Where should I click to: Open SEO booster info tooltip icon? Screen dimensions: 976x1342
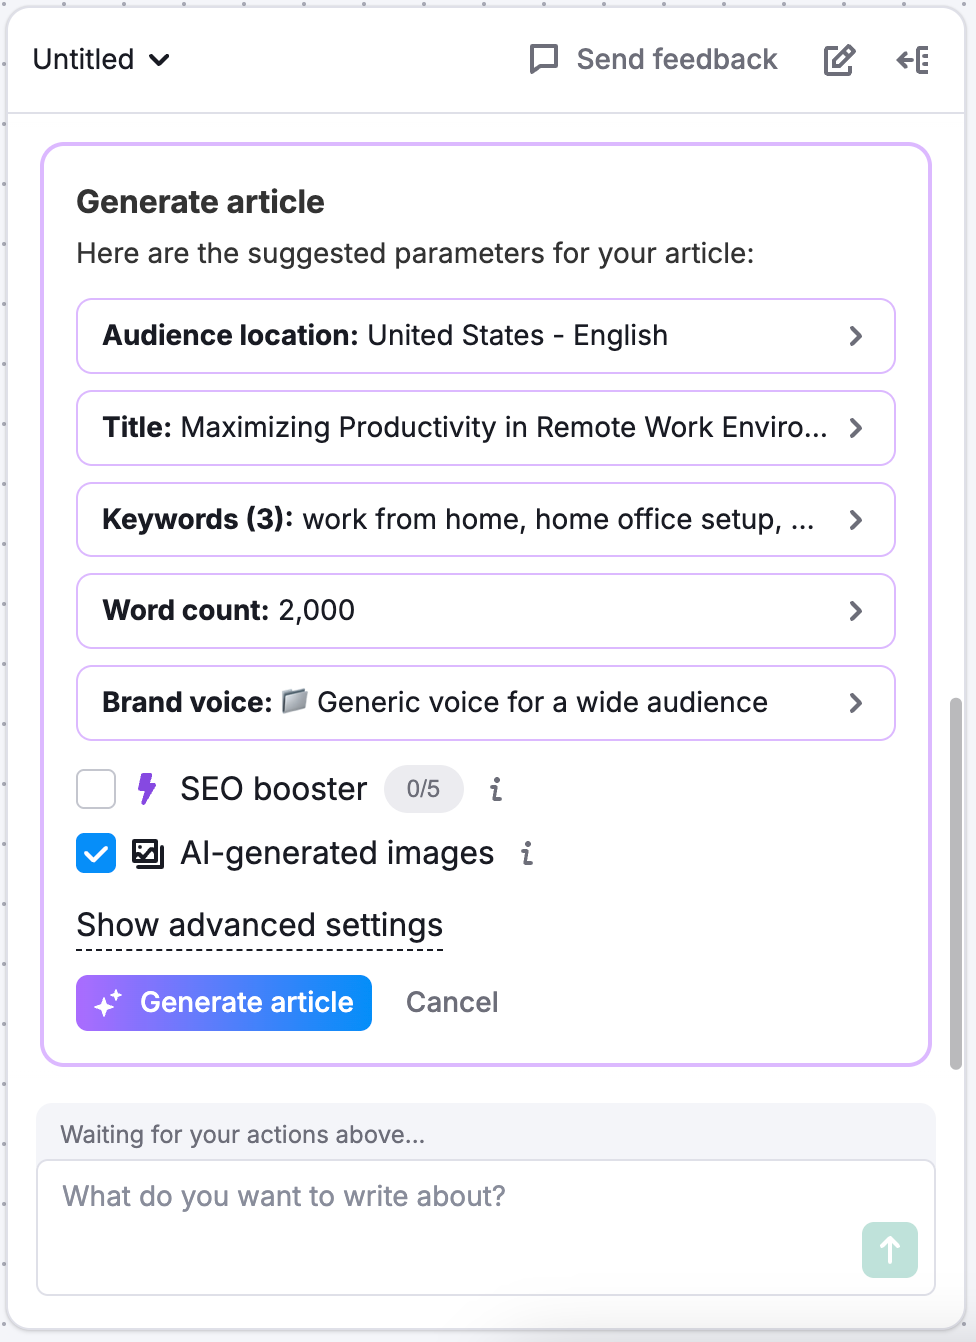point(495,789)
